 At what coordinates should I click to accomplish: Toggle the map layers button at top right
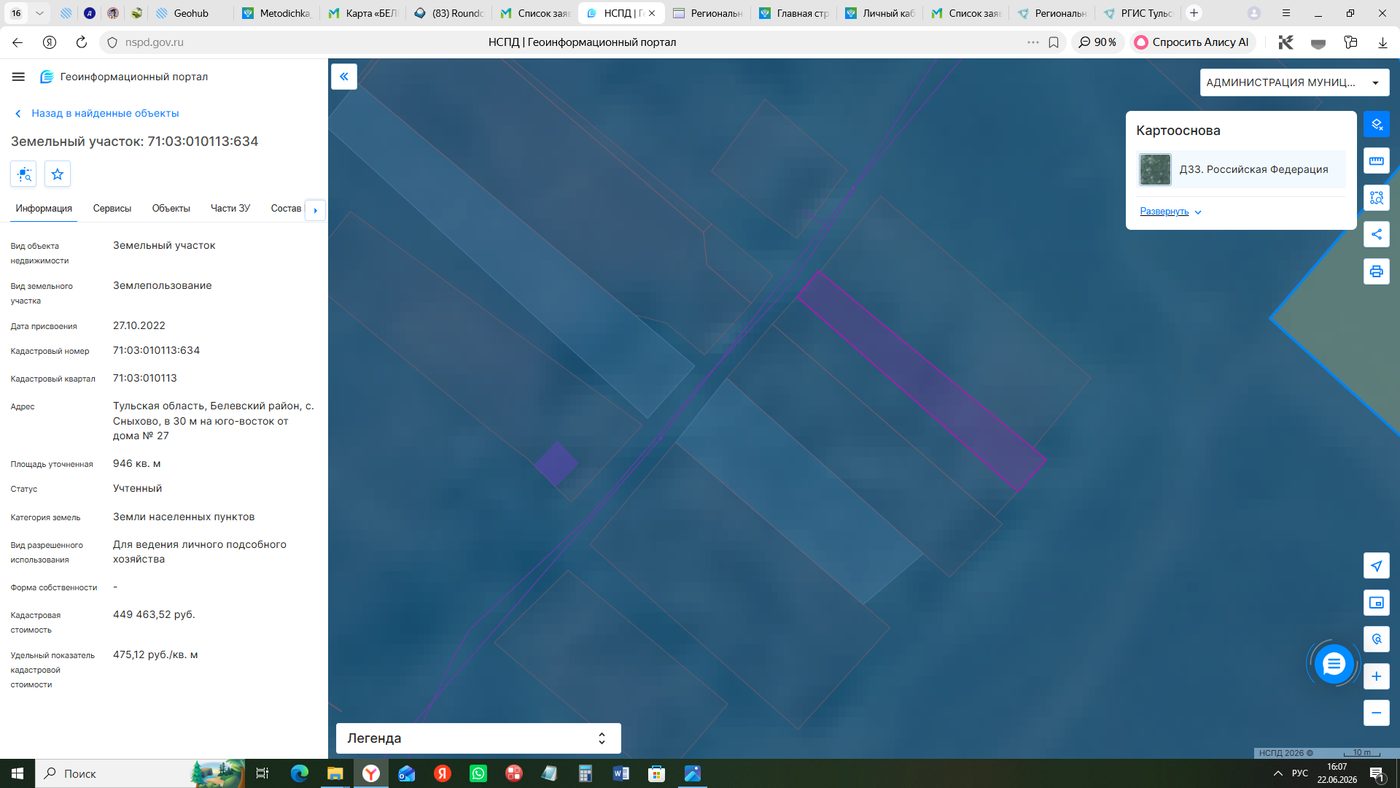click(x=1377, y=124)
